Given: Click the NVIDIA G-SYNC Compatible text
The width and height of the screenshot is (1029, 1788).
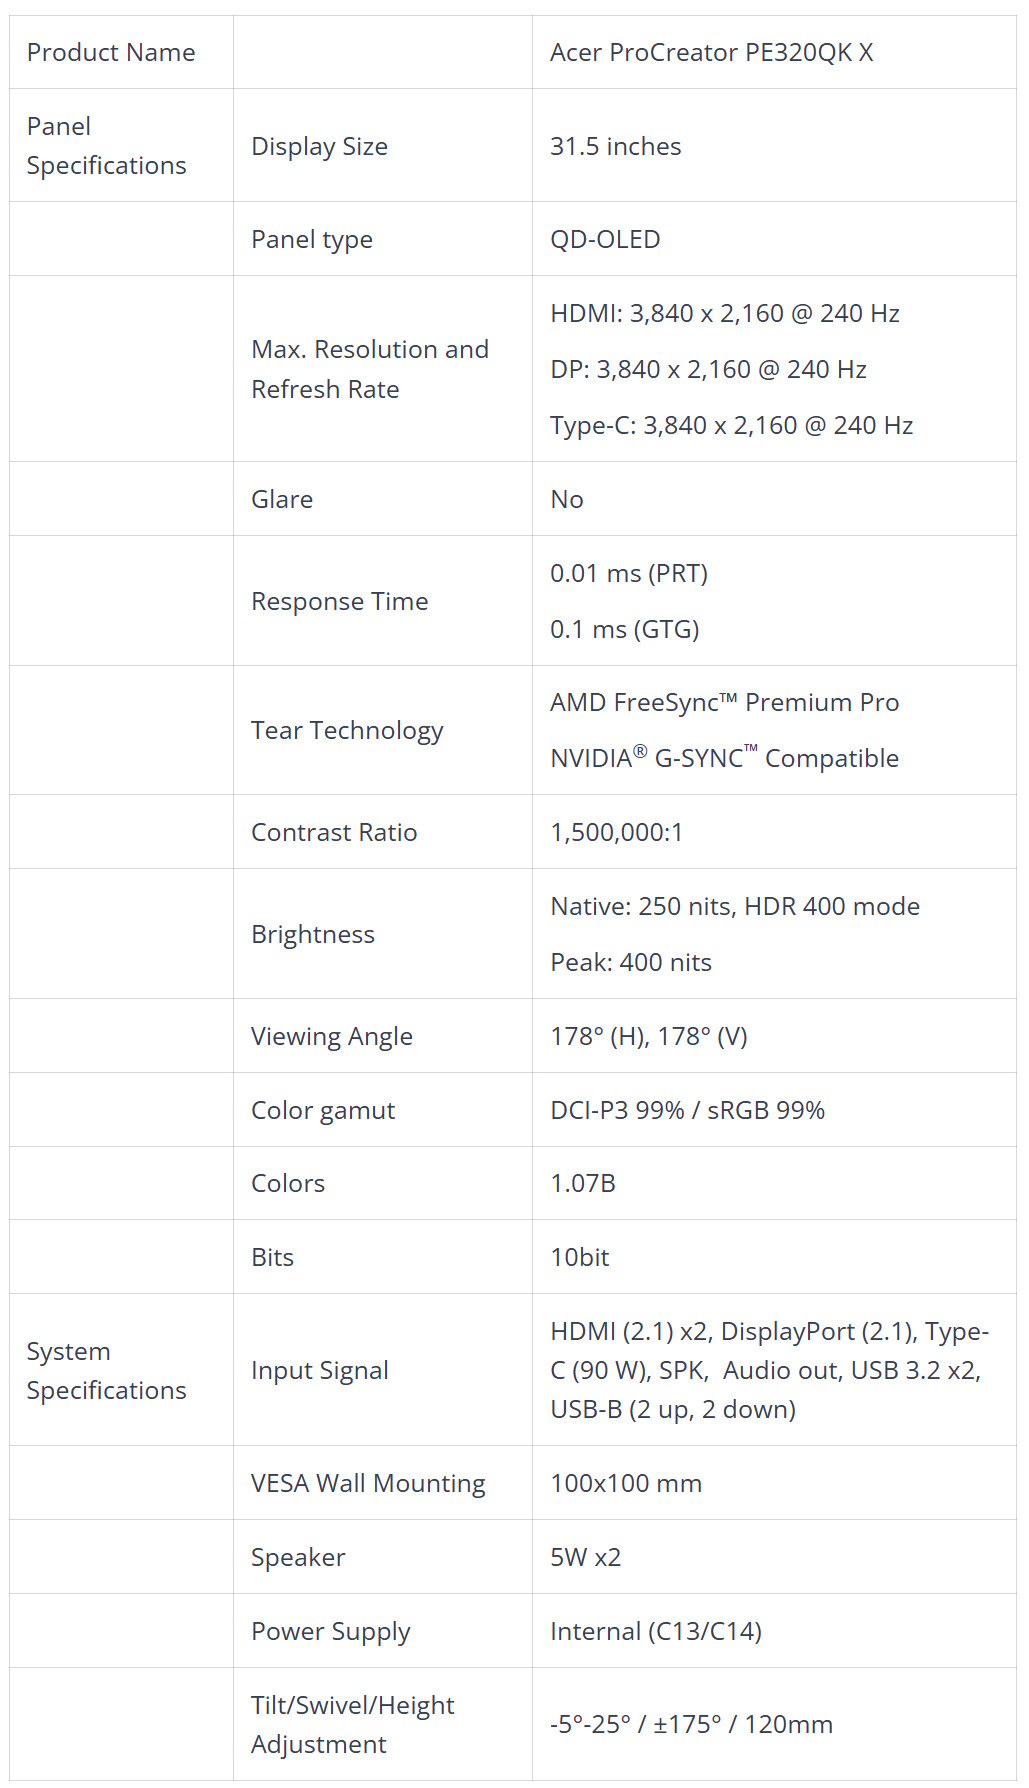Looking at the screenshot, I should 724,758.
